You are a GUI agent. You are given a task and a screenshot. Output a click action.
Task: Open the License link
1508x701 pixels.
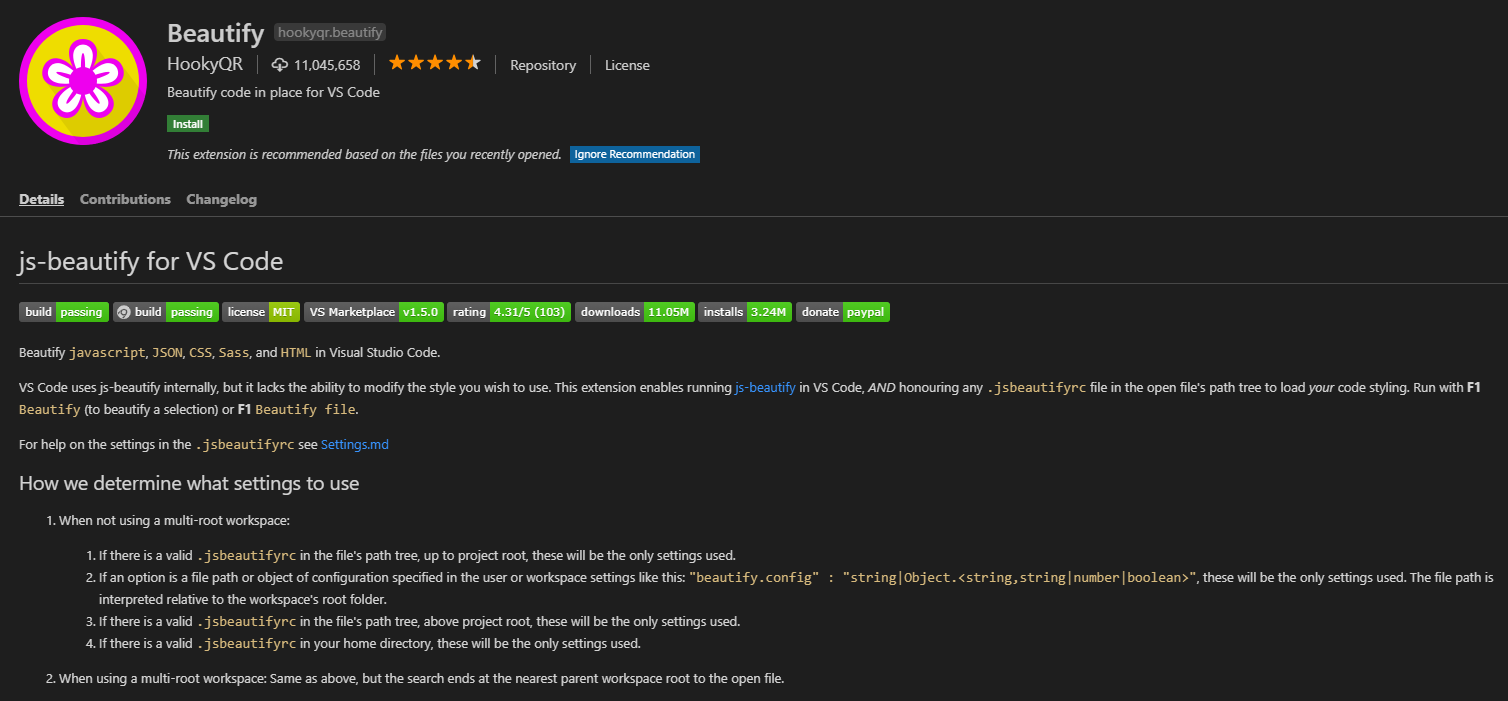627,65
